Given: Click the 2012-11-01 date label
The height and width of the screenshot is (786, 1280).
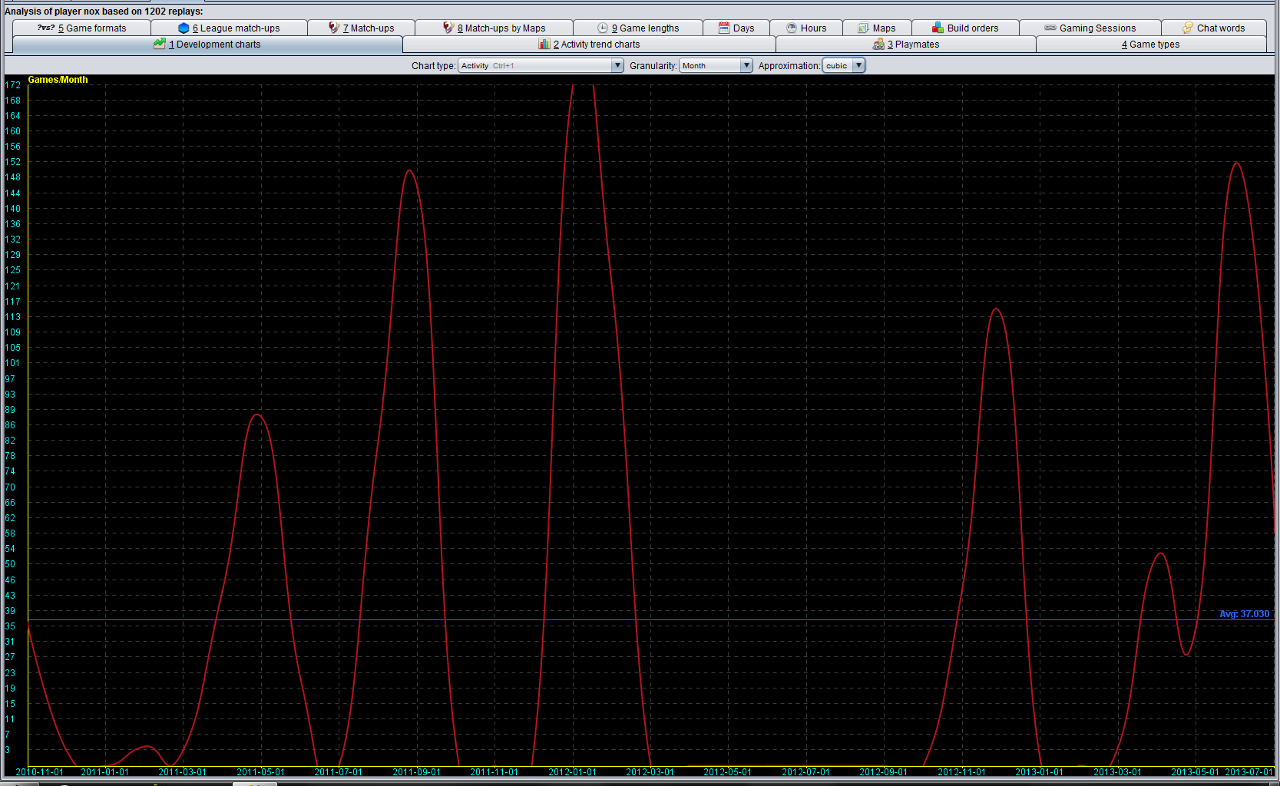Looking at the screenshot, I should coord(962,772).
